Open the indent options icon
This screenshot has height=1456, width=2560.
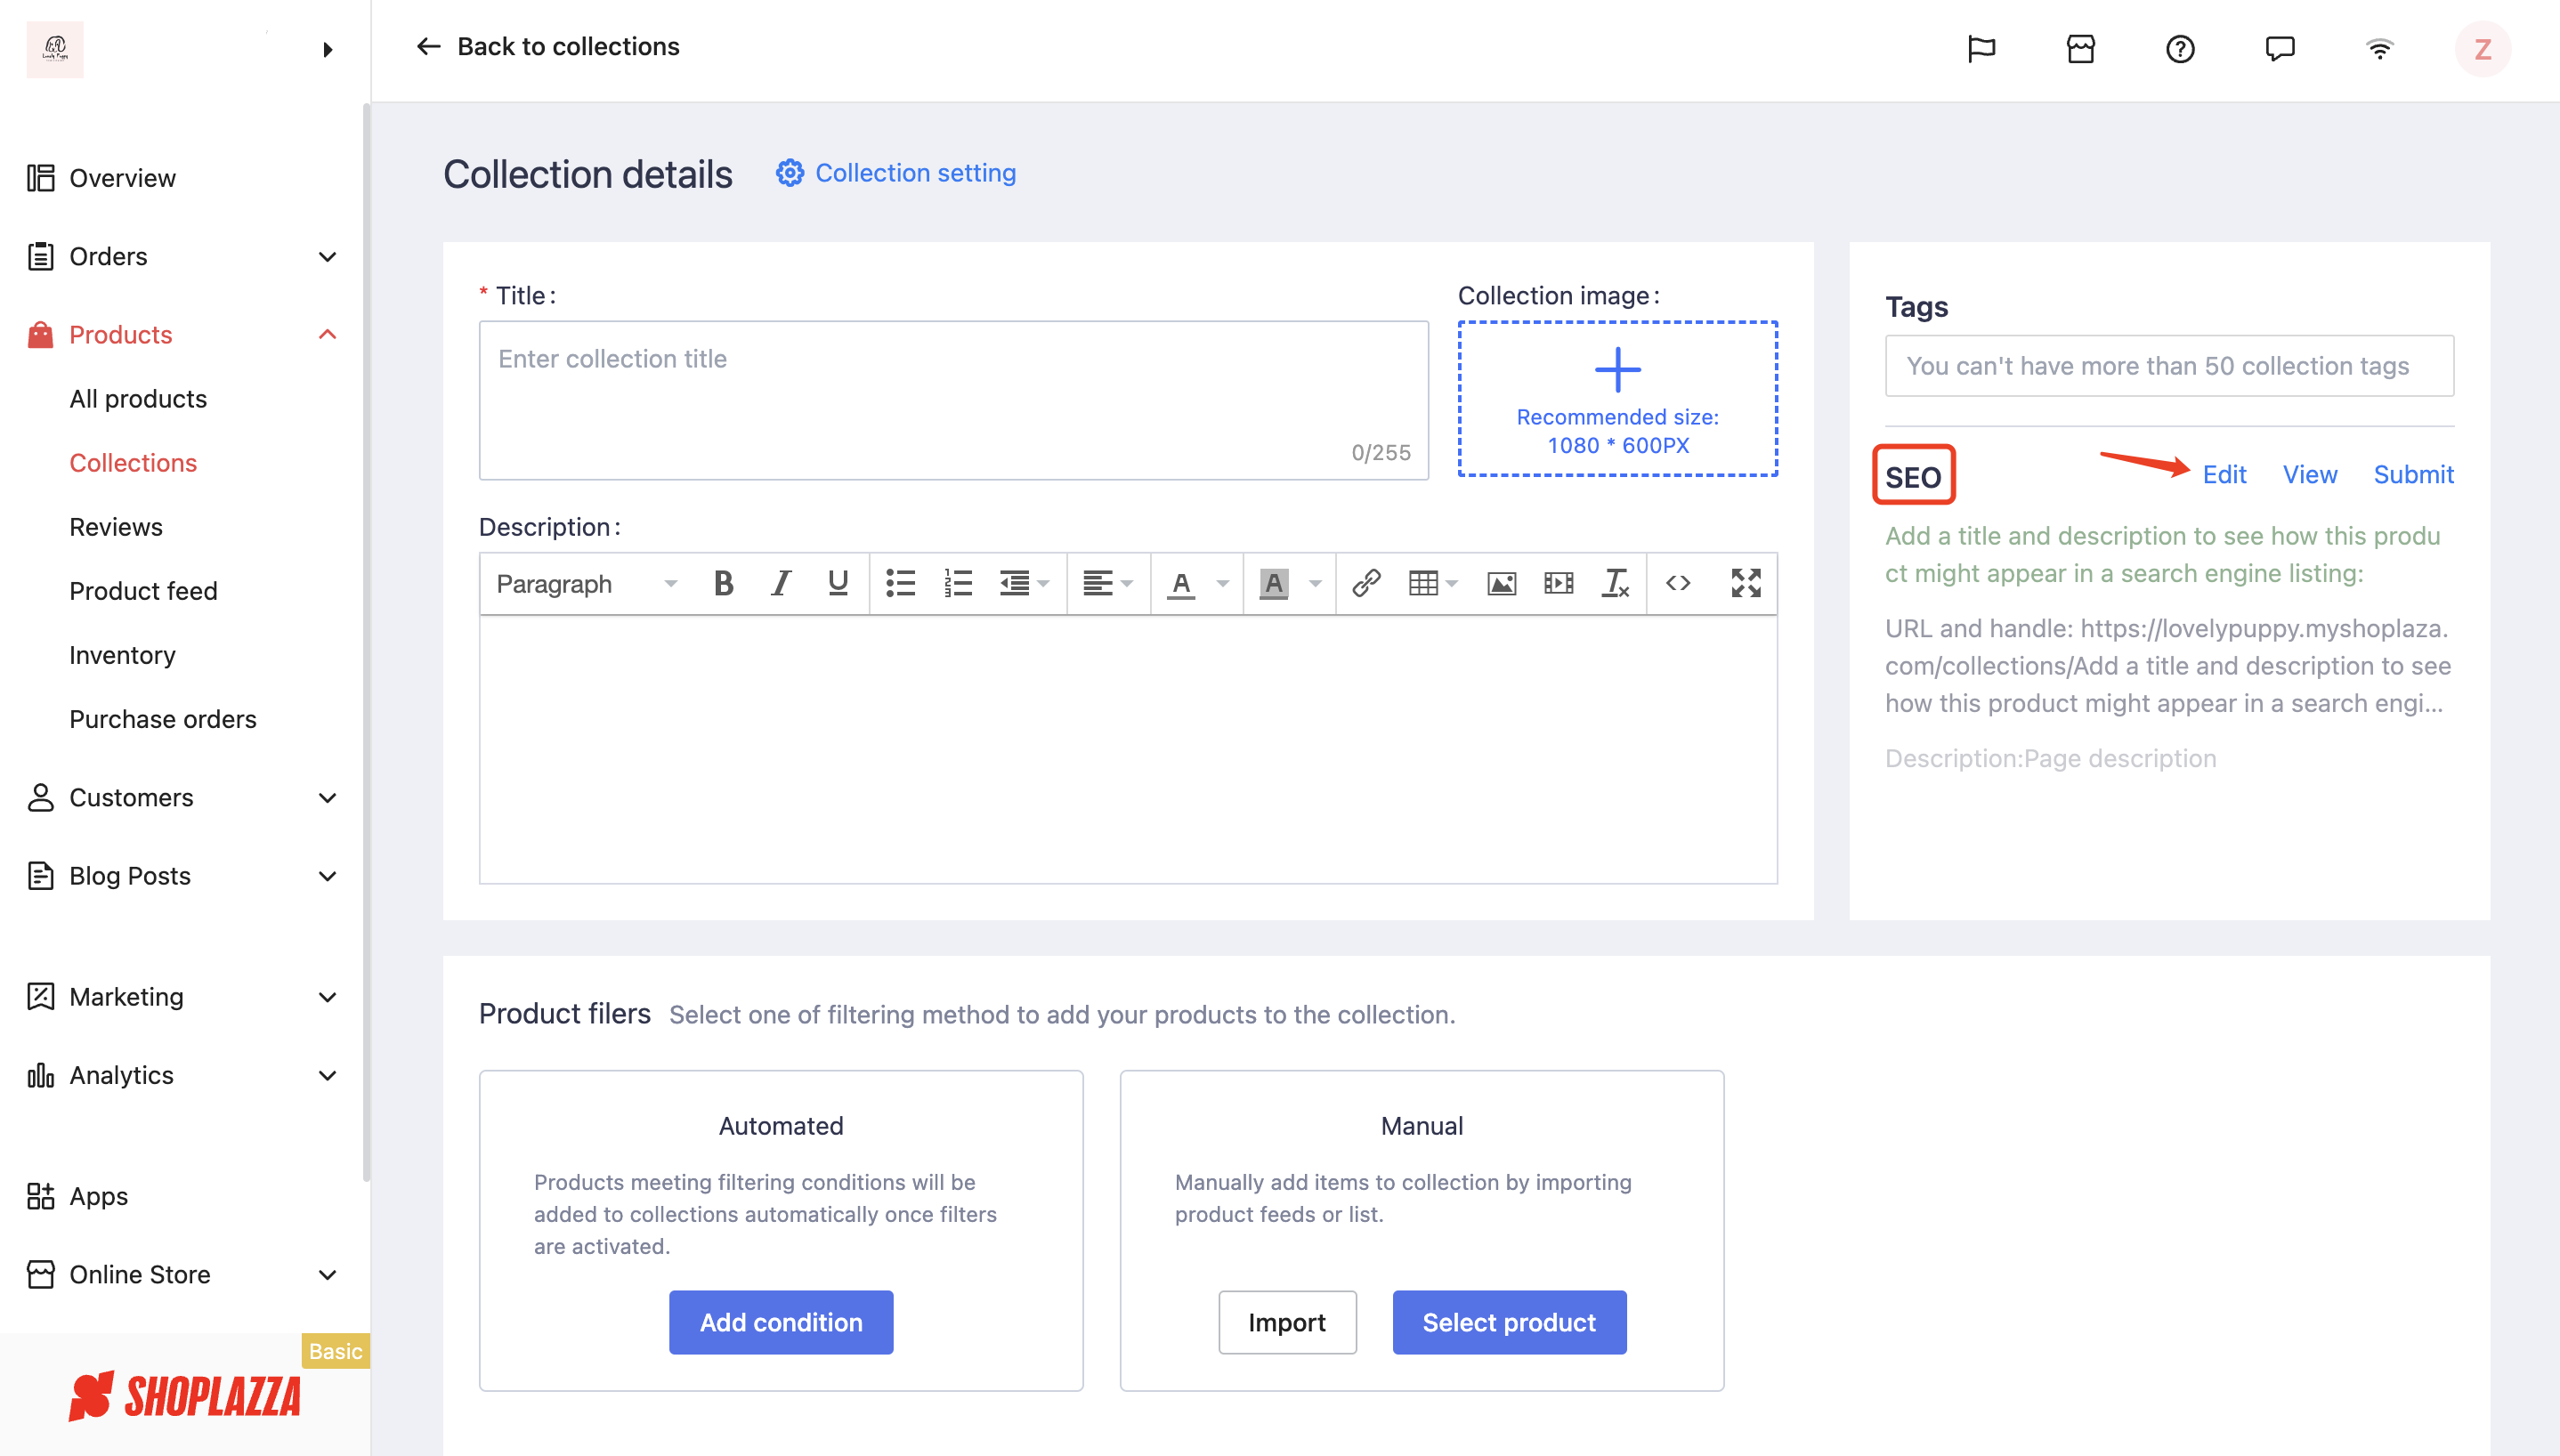(x=1024, y=583)
